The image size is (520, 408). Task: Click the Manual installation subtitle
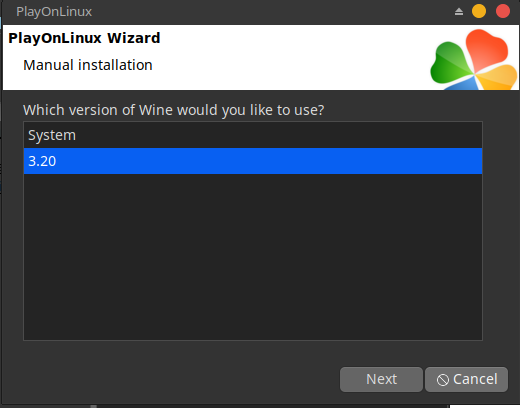(x=88, y=65)
